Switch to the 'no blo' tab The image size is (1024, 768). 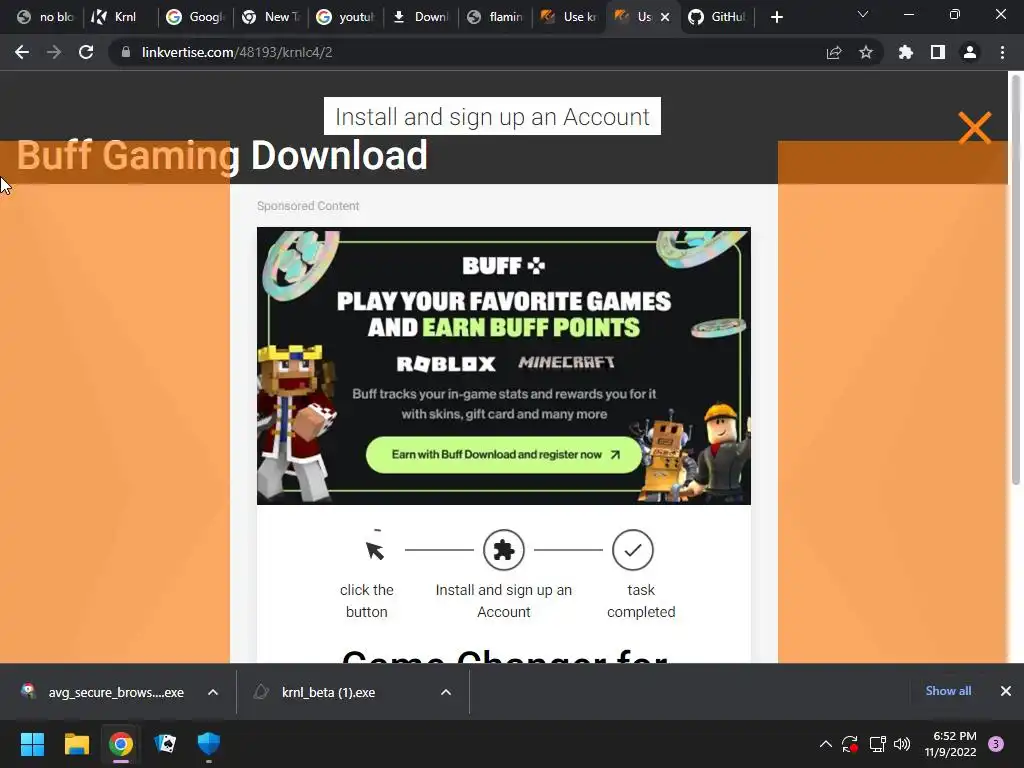(x=45, y=17)
